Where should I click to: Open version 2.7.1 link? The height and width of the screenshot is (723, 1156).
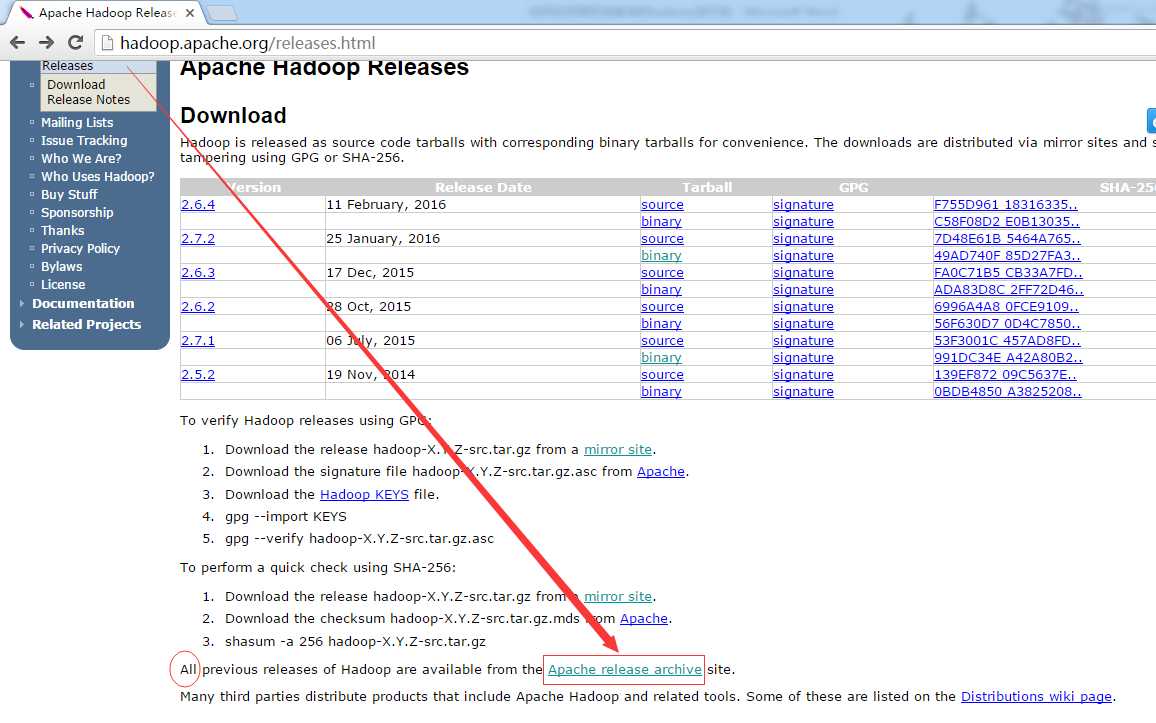[x=198, y=340]
